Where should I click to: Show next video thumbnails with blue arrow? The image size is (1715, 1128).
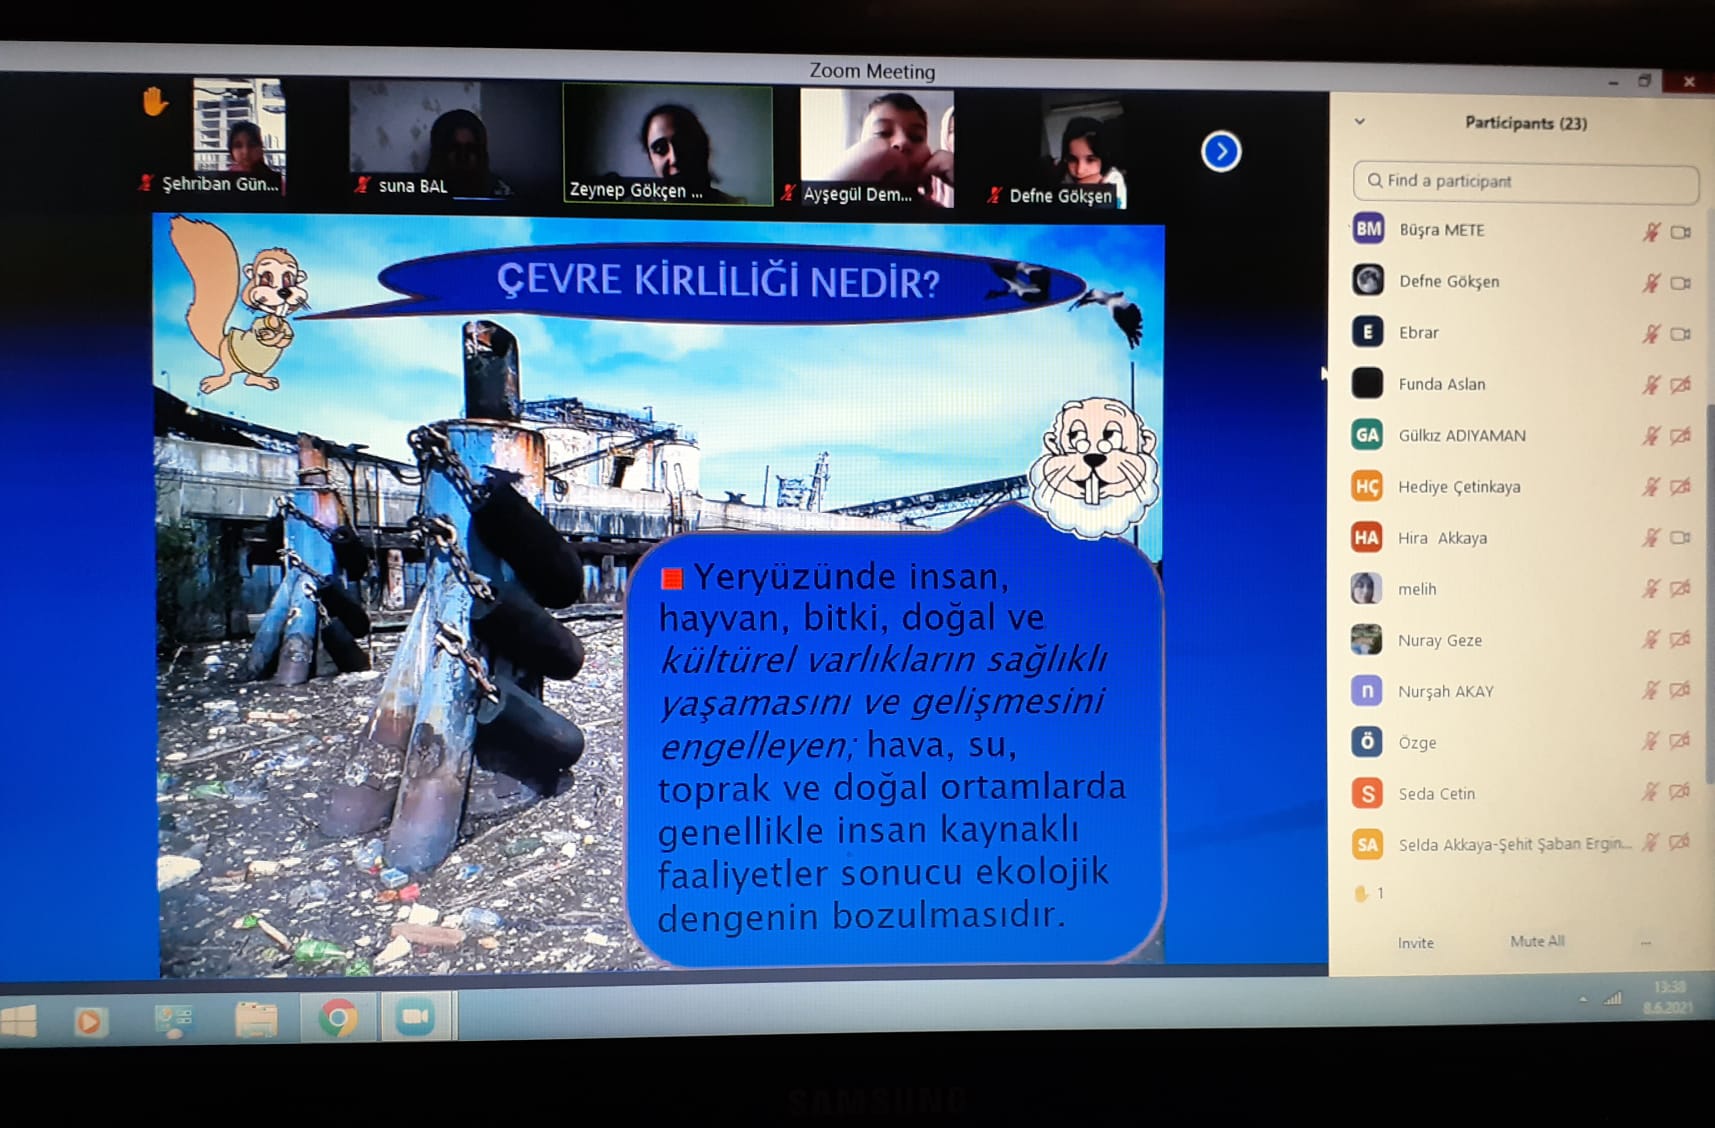(x=1221, y=152)
